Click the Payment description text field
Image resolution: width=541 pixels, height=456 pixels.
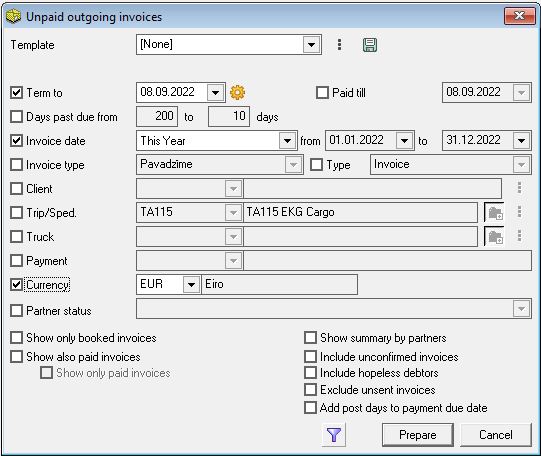[x=387, y=261]
